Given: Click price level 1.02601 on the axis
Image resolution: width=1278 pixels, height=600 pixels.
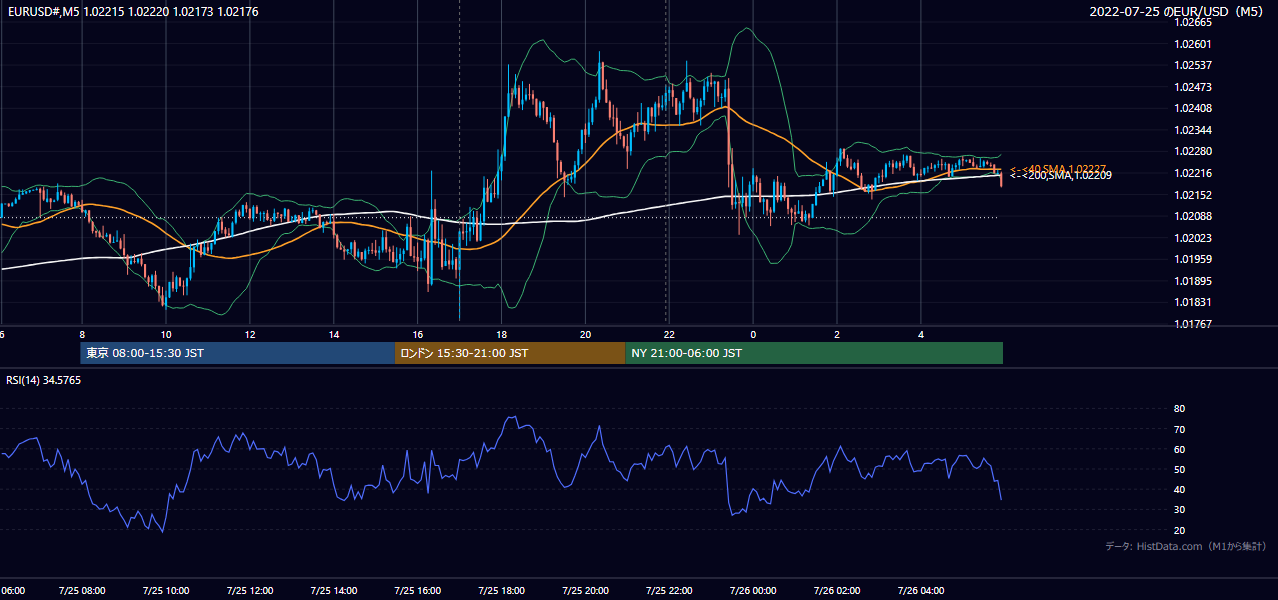Looking at the screenshot, I should pos(1192,44).
